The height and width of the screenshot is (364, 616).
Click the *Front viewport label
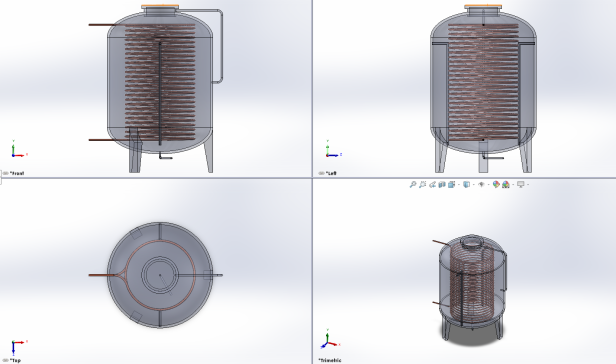point(17,173)
